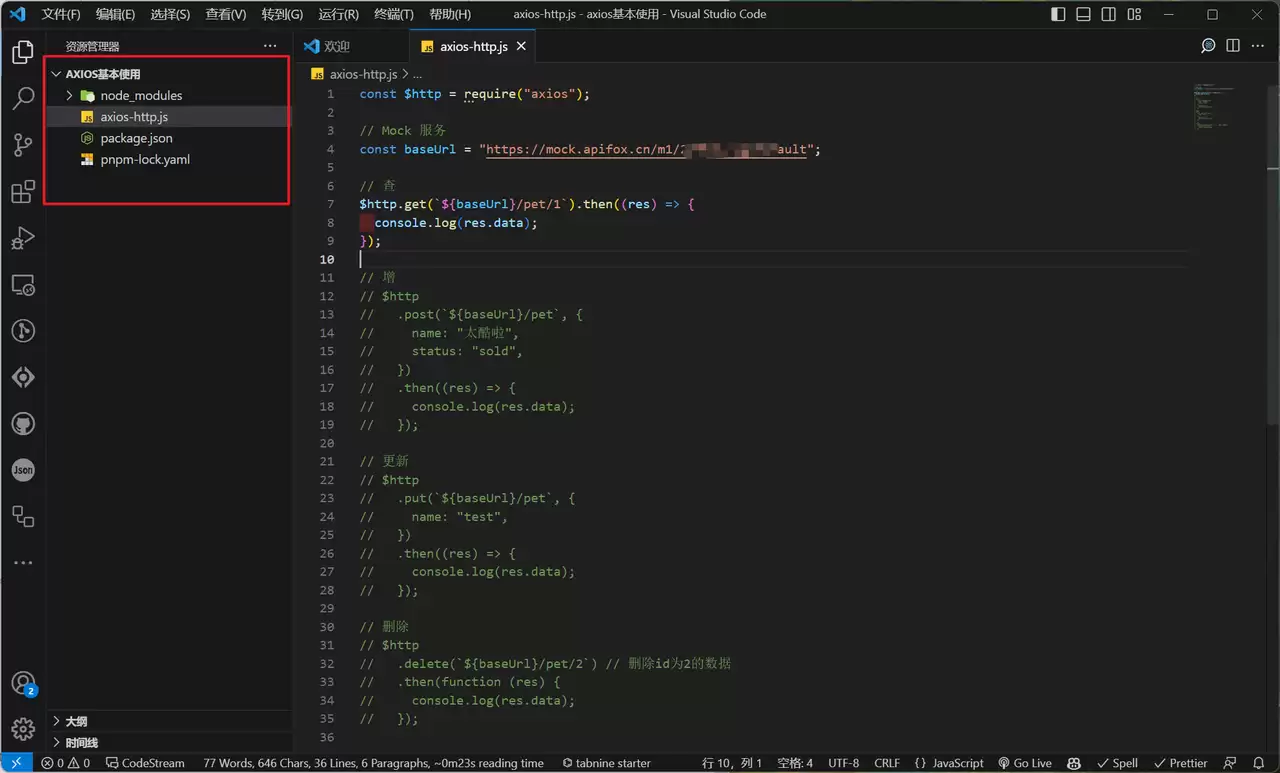Toggle the primary sidebar layout button

[1059, 14]
